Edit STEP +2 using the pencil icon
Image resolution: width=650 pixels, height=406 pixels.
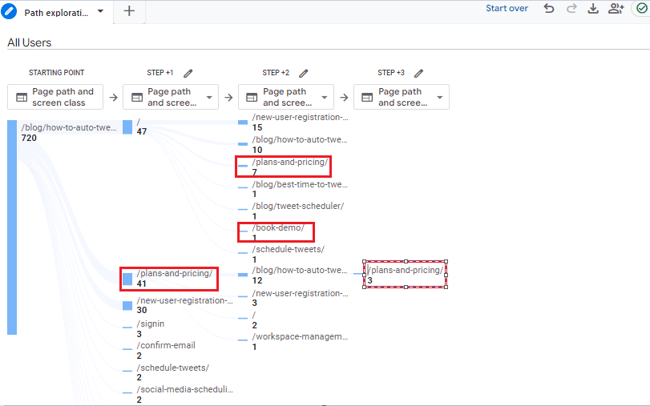[304, 73]
